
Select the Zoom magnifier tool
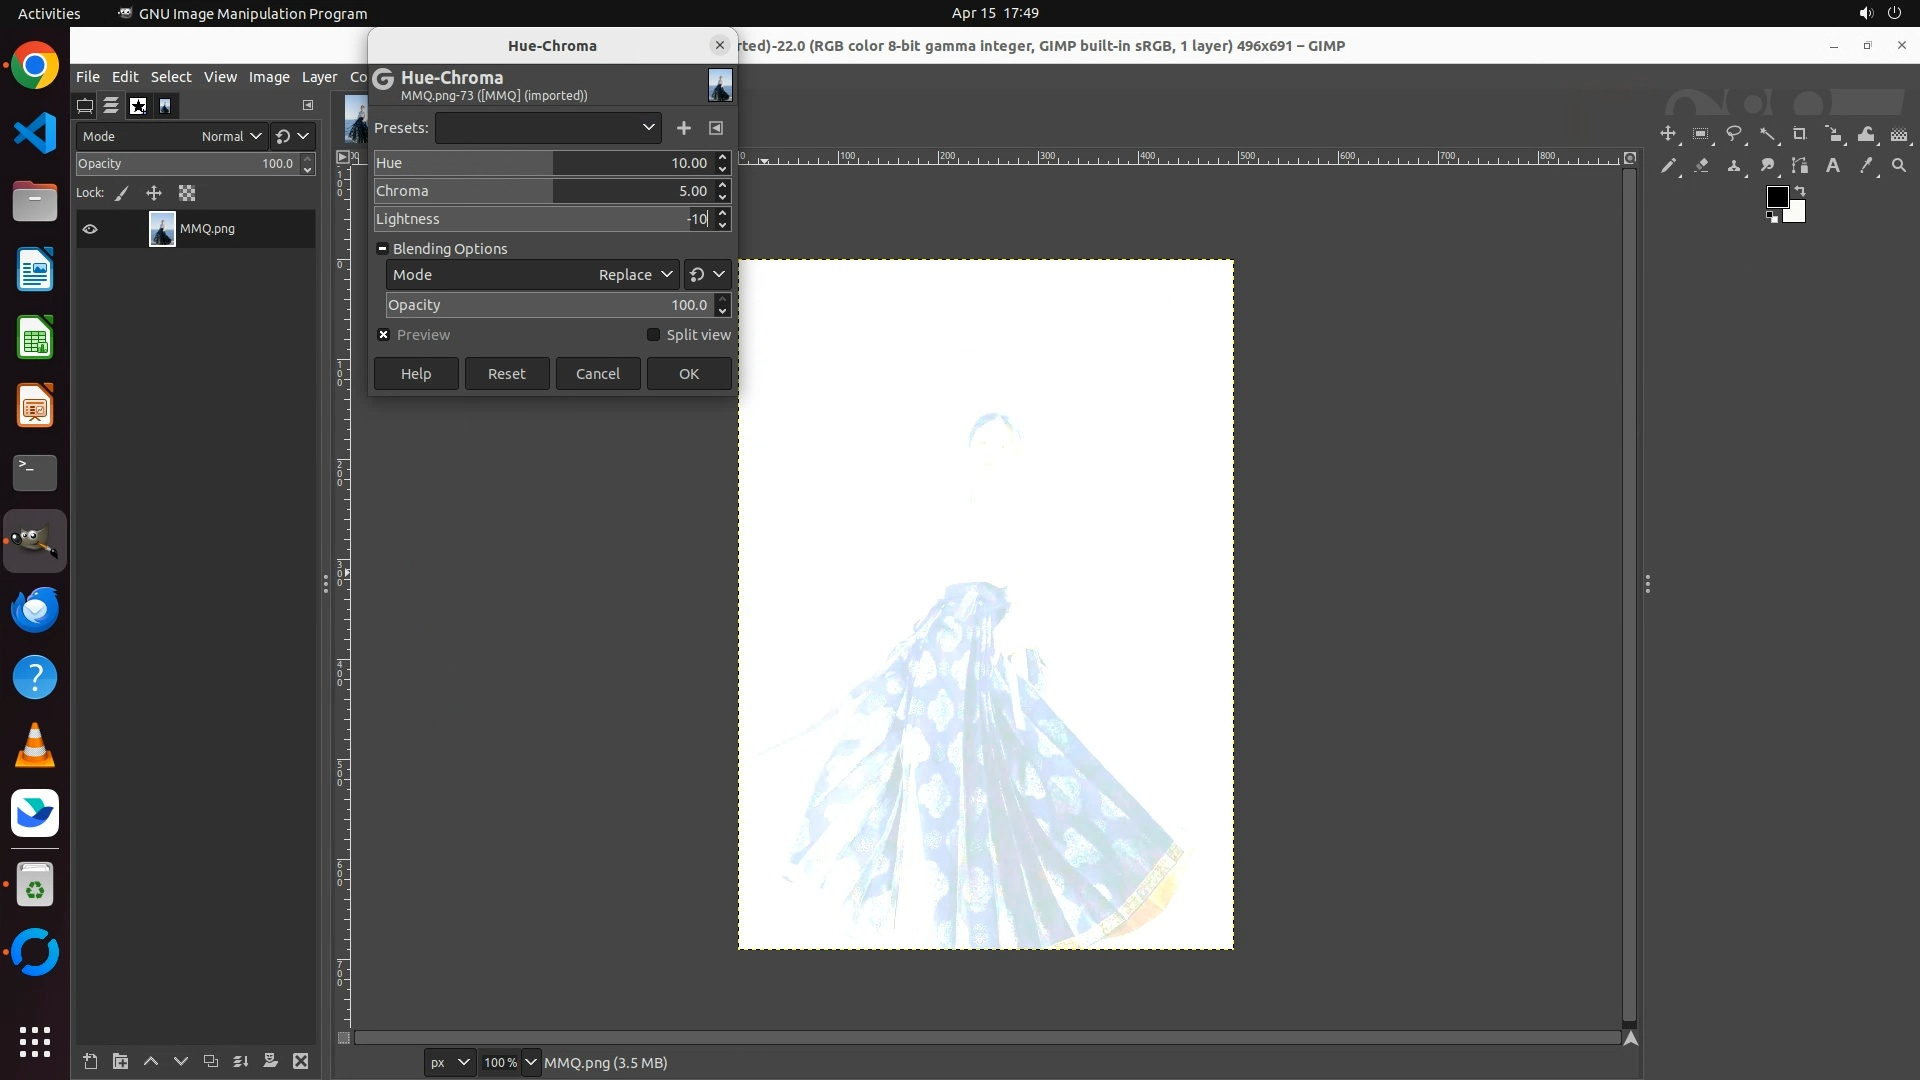coord(1899,166)
